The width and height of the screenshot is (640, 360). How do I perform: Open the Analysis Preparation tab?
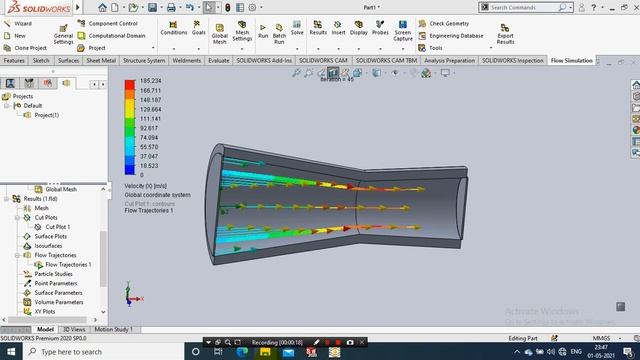coord(449,60)
